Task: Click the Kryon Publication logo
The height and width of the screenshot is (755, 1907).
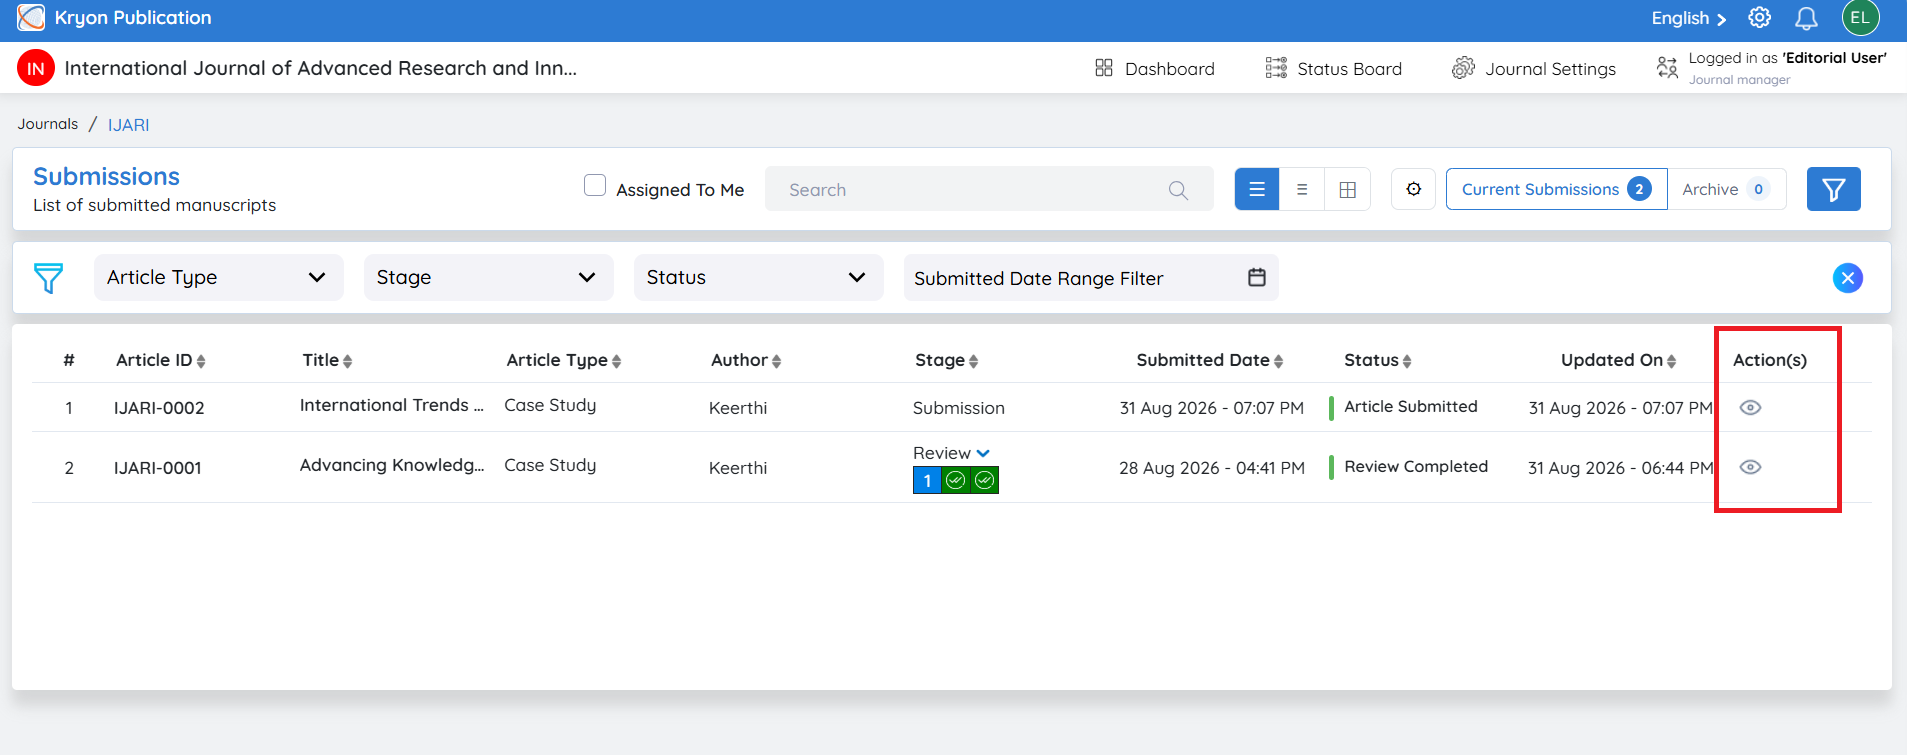Action: 31,18
